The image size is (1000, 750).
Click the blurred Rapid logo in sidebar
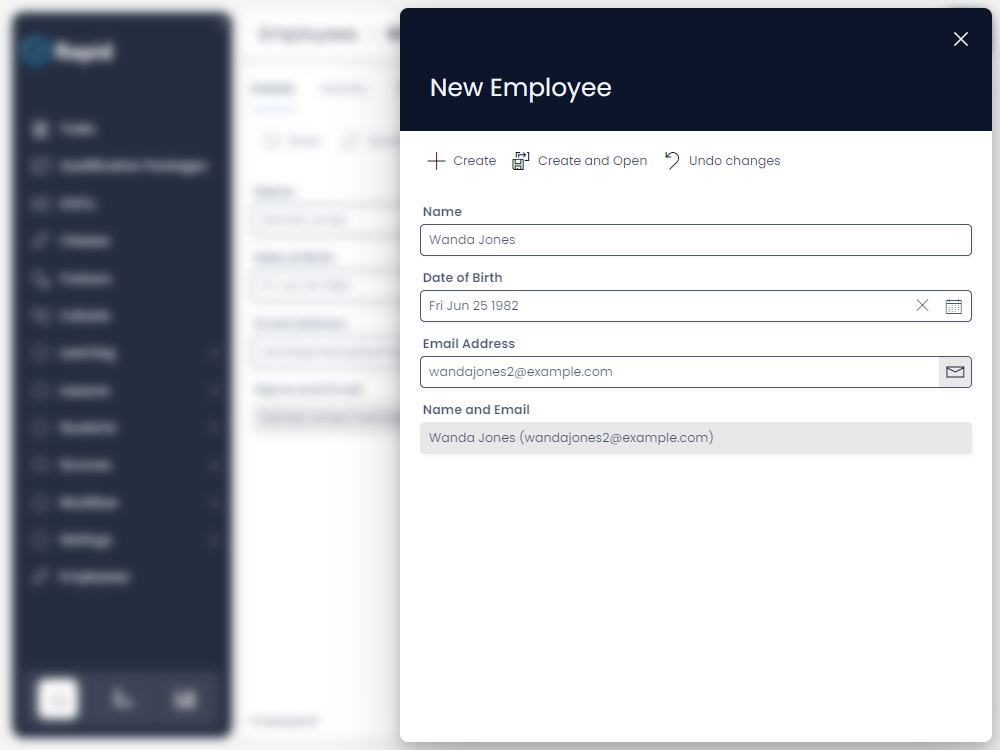69,51
